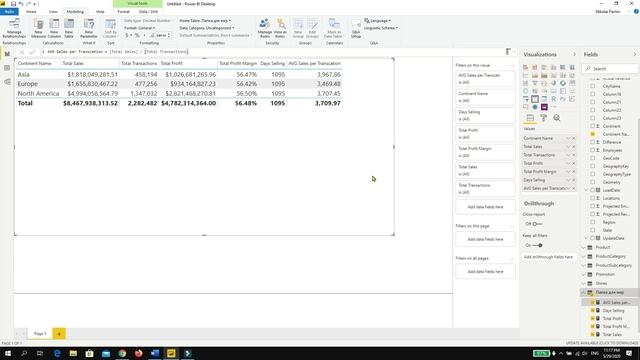Collapse the Fields pane chevron

[635, 54]
